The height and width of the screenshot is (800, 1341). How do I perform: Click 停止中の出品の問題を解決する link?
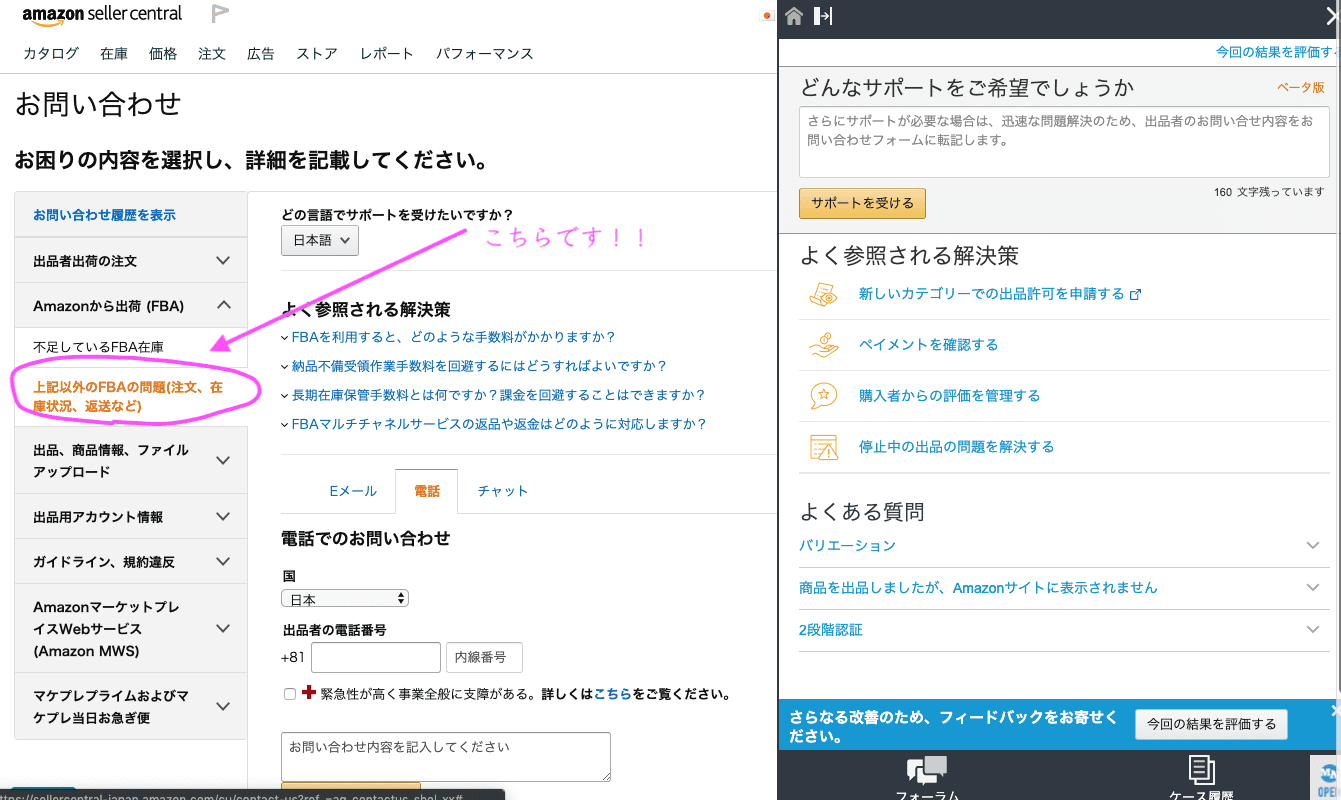(956, 447)
